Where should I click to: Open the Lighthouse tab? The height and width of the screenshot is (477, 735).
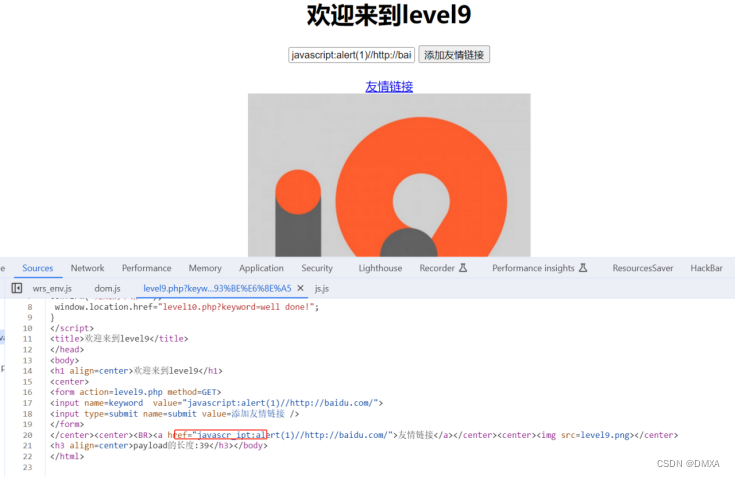click(380, 268)
